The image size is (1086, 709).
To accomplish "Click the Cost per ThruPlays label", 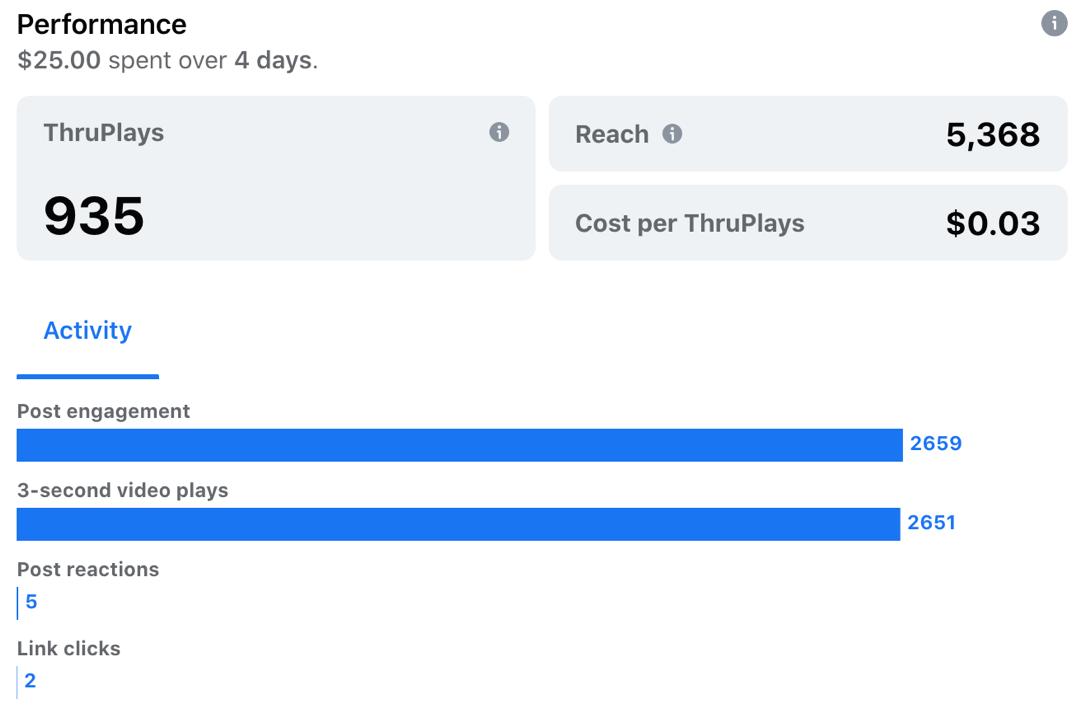I will (x=690, y=224).
